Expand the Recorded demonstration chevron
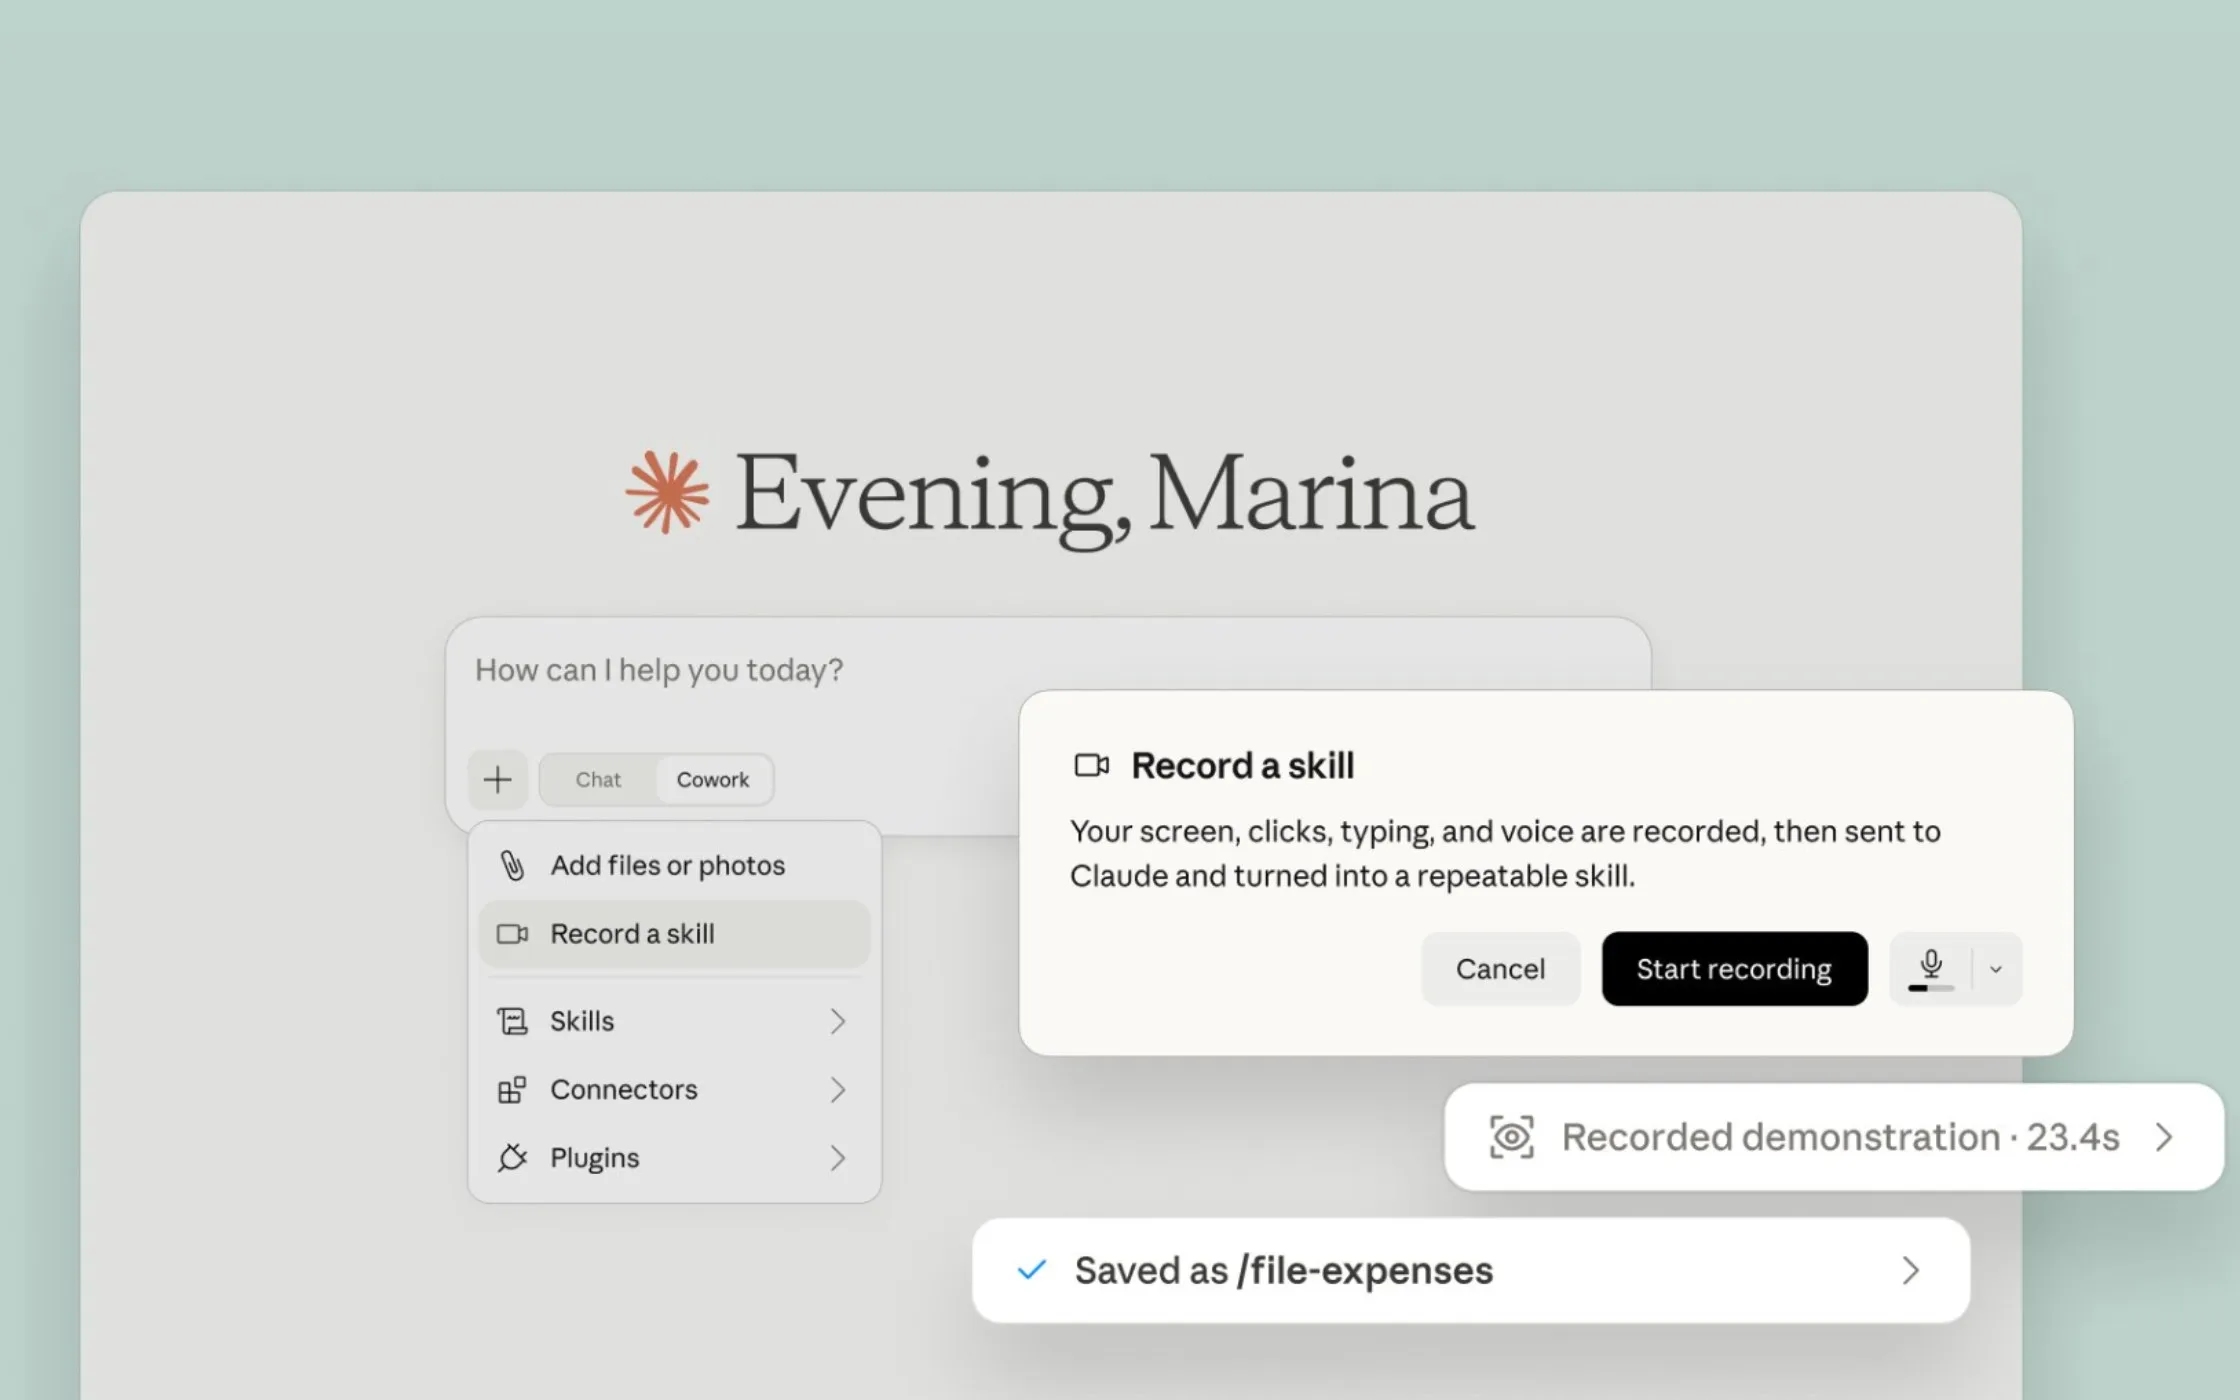The width and height of the screenshot is (2240, 1400). point(2164,1137)
